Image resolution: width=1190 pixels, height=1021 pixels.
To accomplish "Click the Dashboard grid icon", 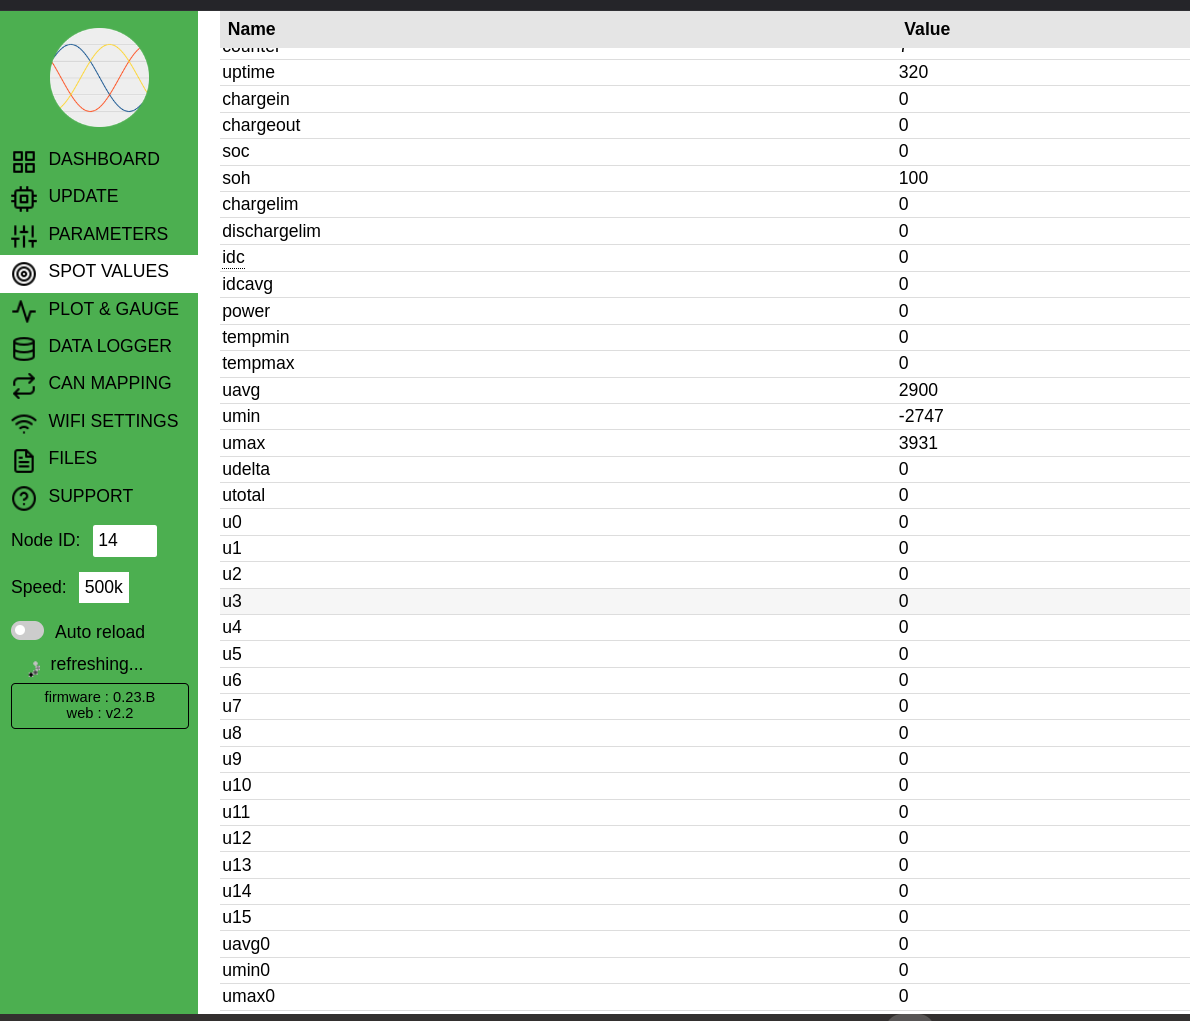I will click(x=24, y=162).
